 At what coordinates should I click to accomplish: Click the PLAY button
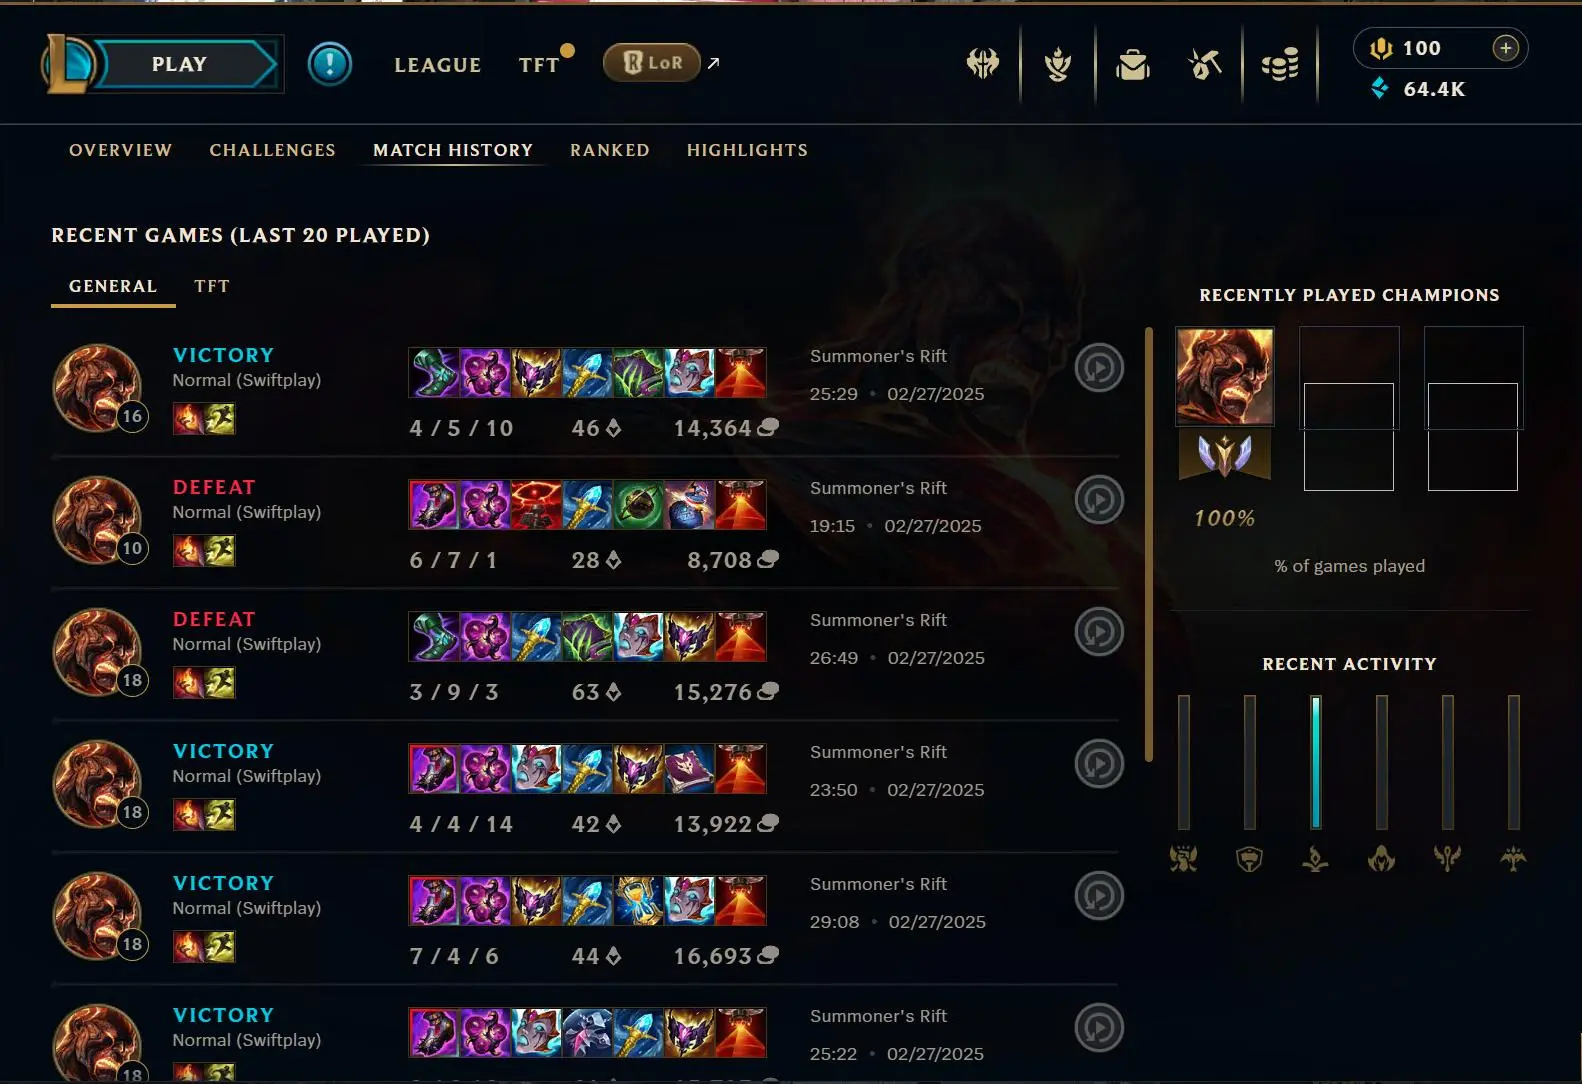click(x=180, y=64)
